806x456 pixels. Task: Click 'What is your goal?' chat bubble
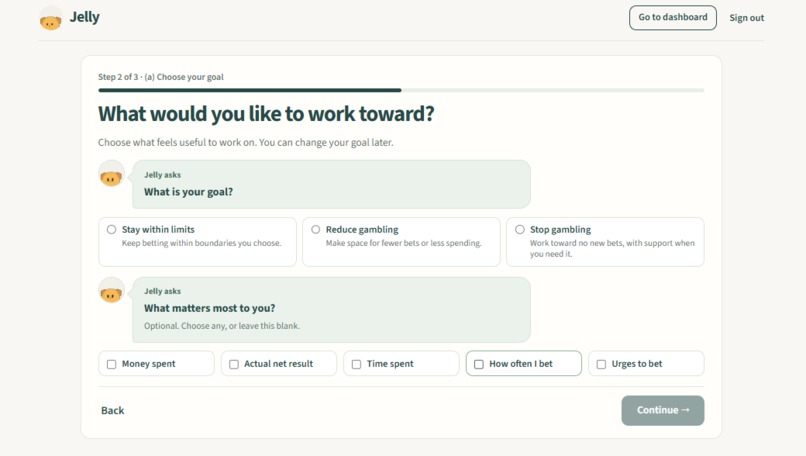tap(331, 184)
